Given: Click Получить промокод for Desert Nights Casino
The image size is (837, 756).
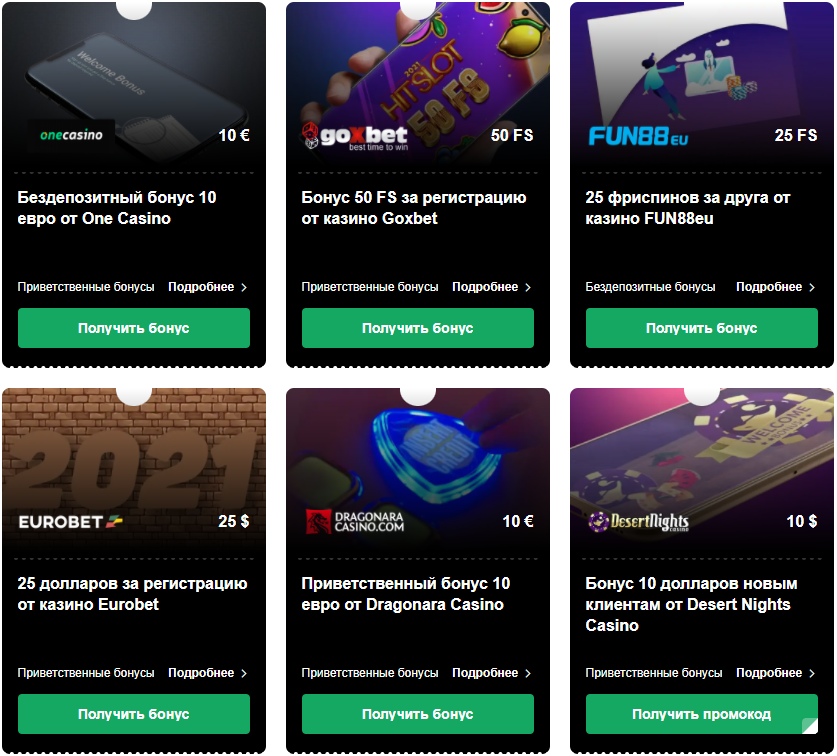Looking at the screenshot, I should pos(702,714).
